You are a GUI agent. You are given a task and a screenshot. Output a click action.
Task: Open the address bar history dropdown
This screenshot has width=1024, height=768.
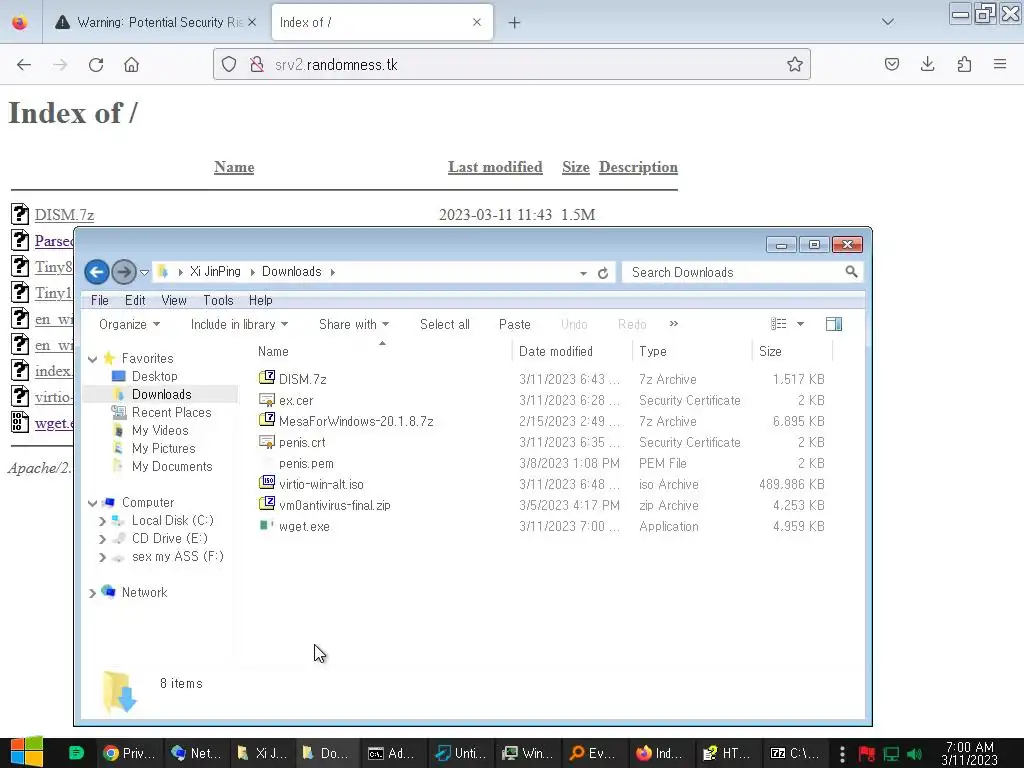tap(583, 273)
